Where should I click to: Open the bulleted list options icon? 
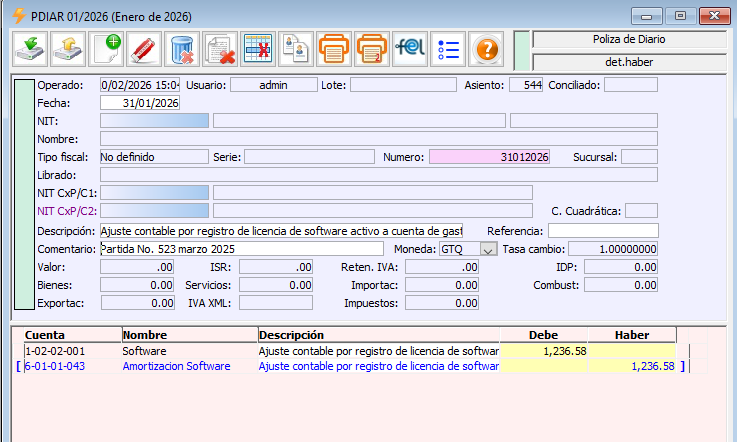click(448, 48)
